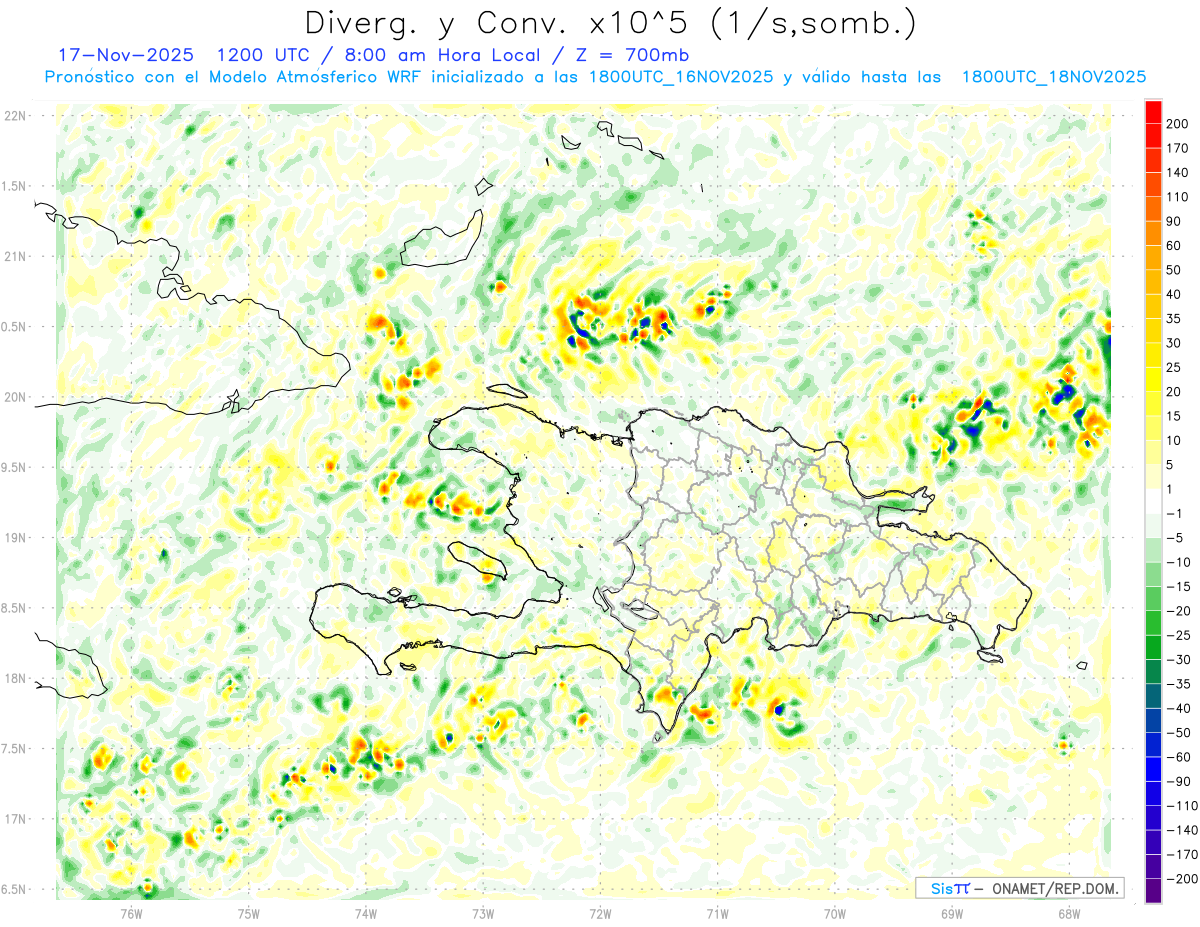Image resolution: width=1200 pixels, height=927 pixels.
Task: Click the "-25" color scale label
Action: (x=1181, y=635)
